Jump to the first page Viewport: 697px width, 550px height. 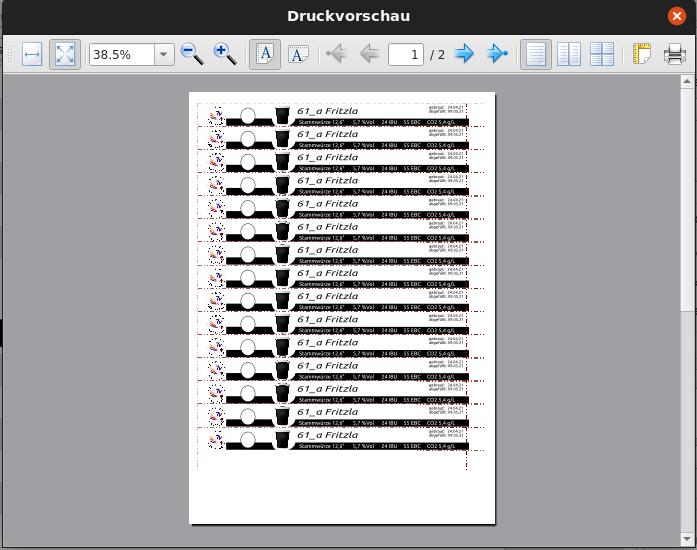tap(336, 54)
